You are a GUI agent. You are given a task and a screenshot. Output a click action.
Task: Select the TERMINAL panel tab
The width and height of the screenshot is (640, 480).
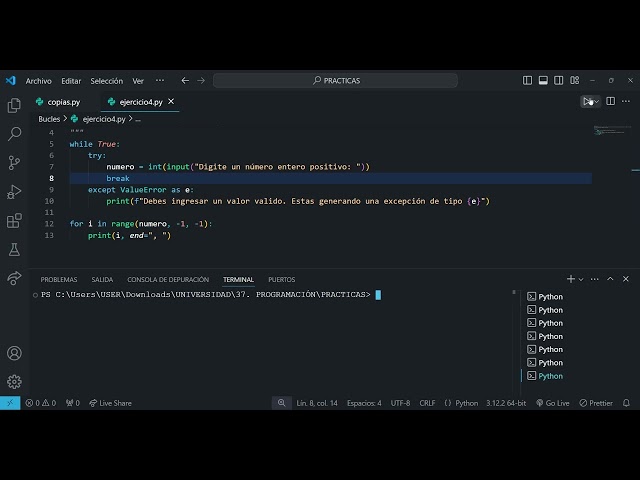pyautogui.click(x=238, y=280)
